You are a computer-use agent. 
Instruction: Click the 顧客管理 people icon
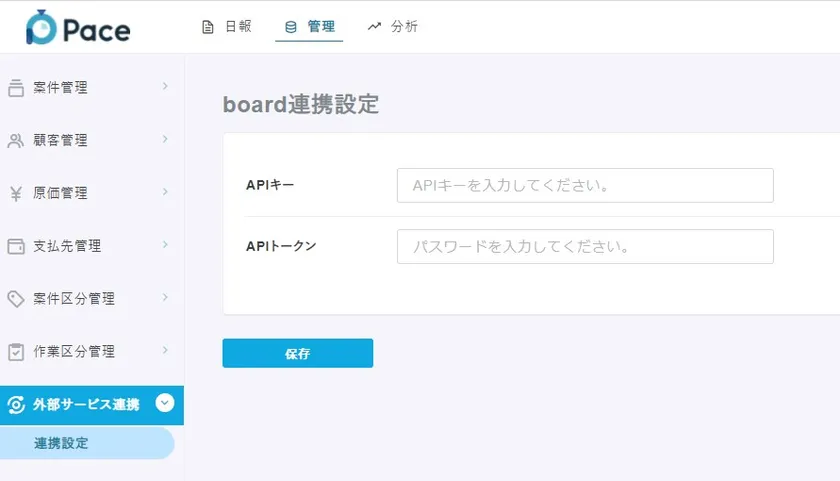coord(16,140)
